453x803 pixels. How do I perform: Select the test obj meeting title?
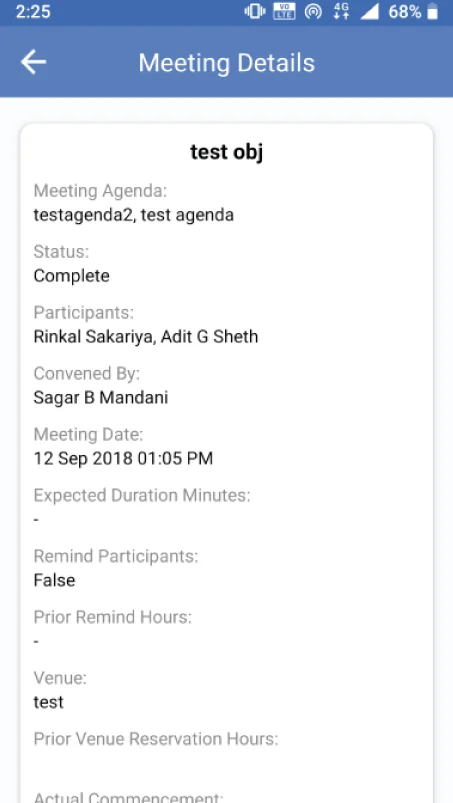coord(227,152)
